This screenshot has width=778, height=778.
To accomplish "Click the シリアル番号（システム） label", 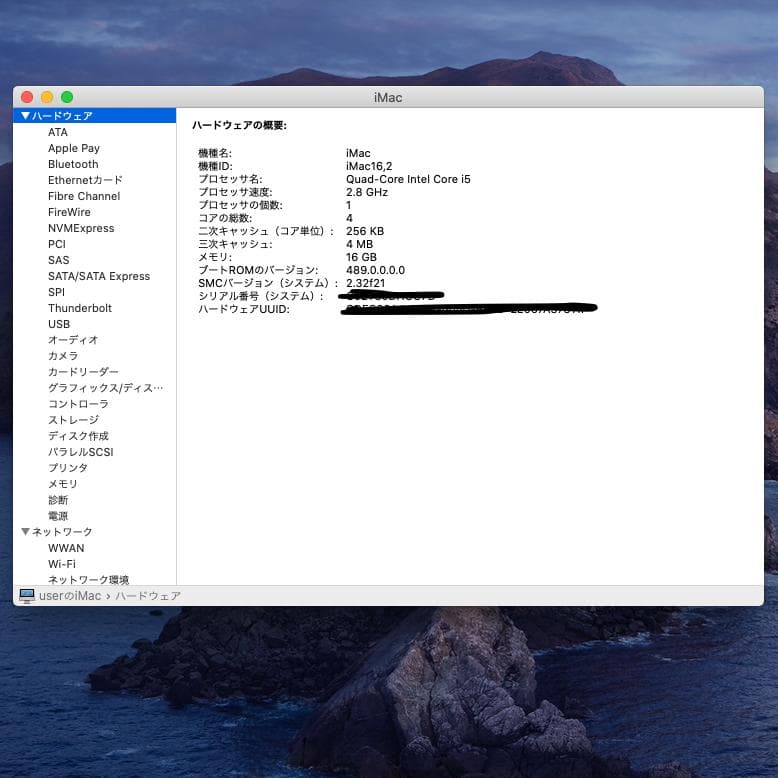I will click(x=261, y=296).
